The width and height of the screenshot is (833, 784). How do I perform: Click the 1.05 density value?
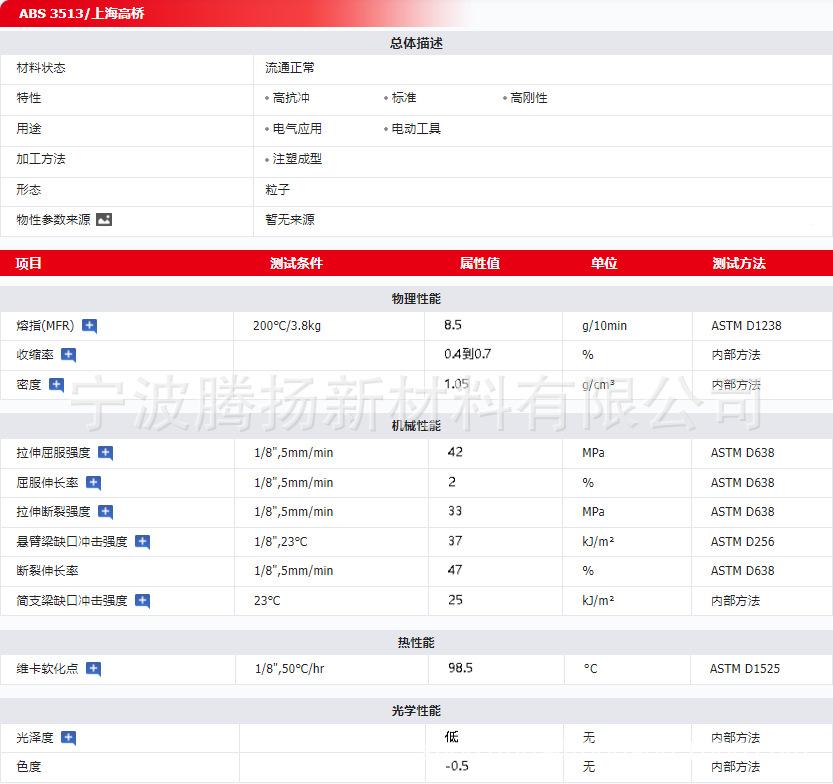[457, 384]
